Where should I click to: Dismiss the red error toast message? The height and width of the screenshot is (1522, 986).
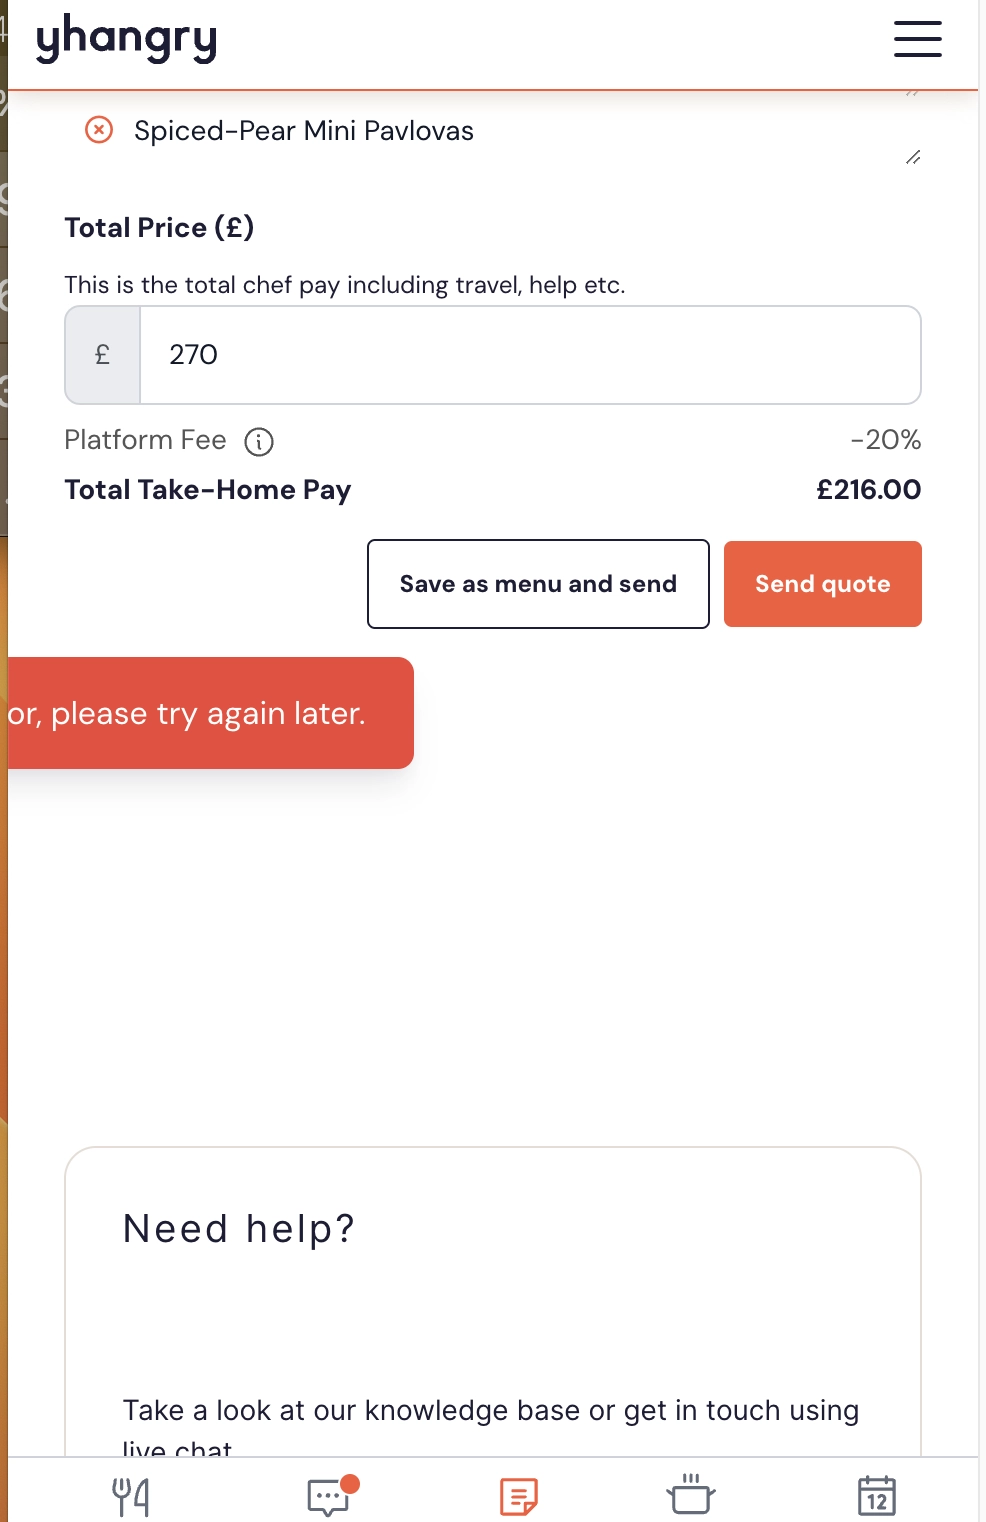[x=210, y=713]
